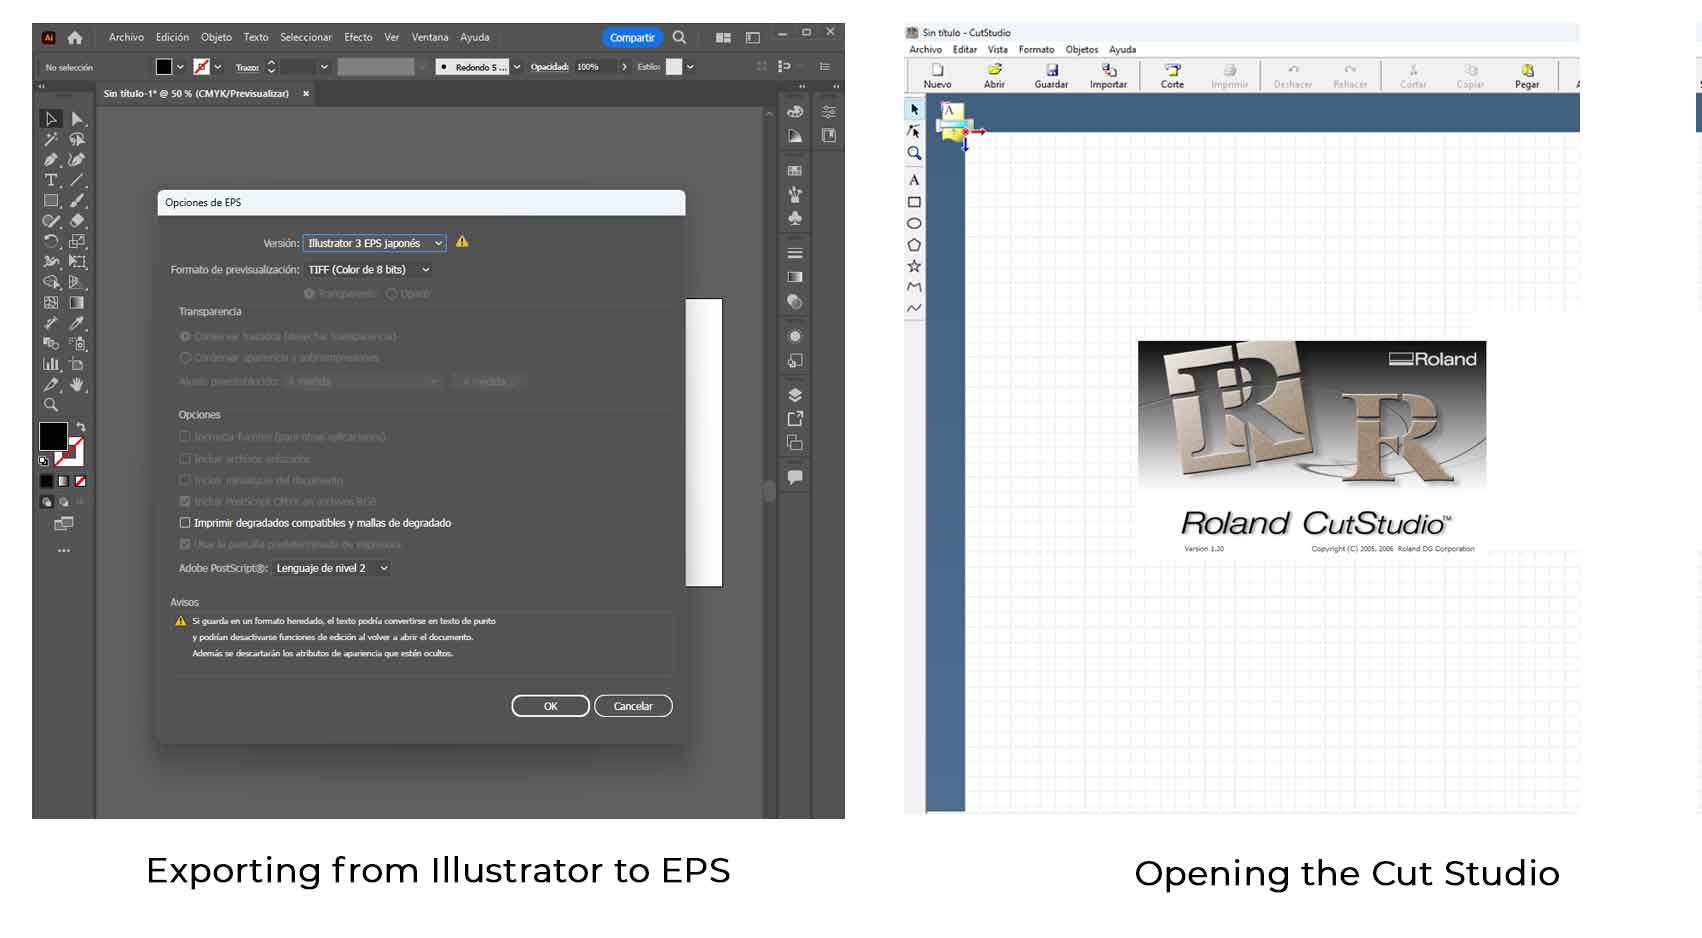Viewport: 1702px width, 938px height.
Task: Click Abrir in the CutStudio toolbar
Action: pos(994,76)
